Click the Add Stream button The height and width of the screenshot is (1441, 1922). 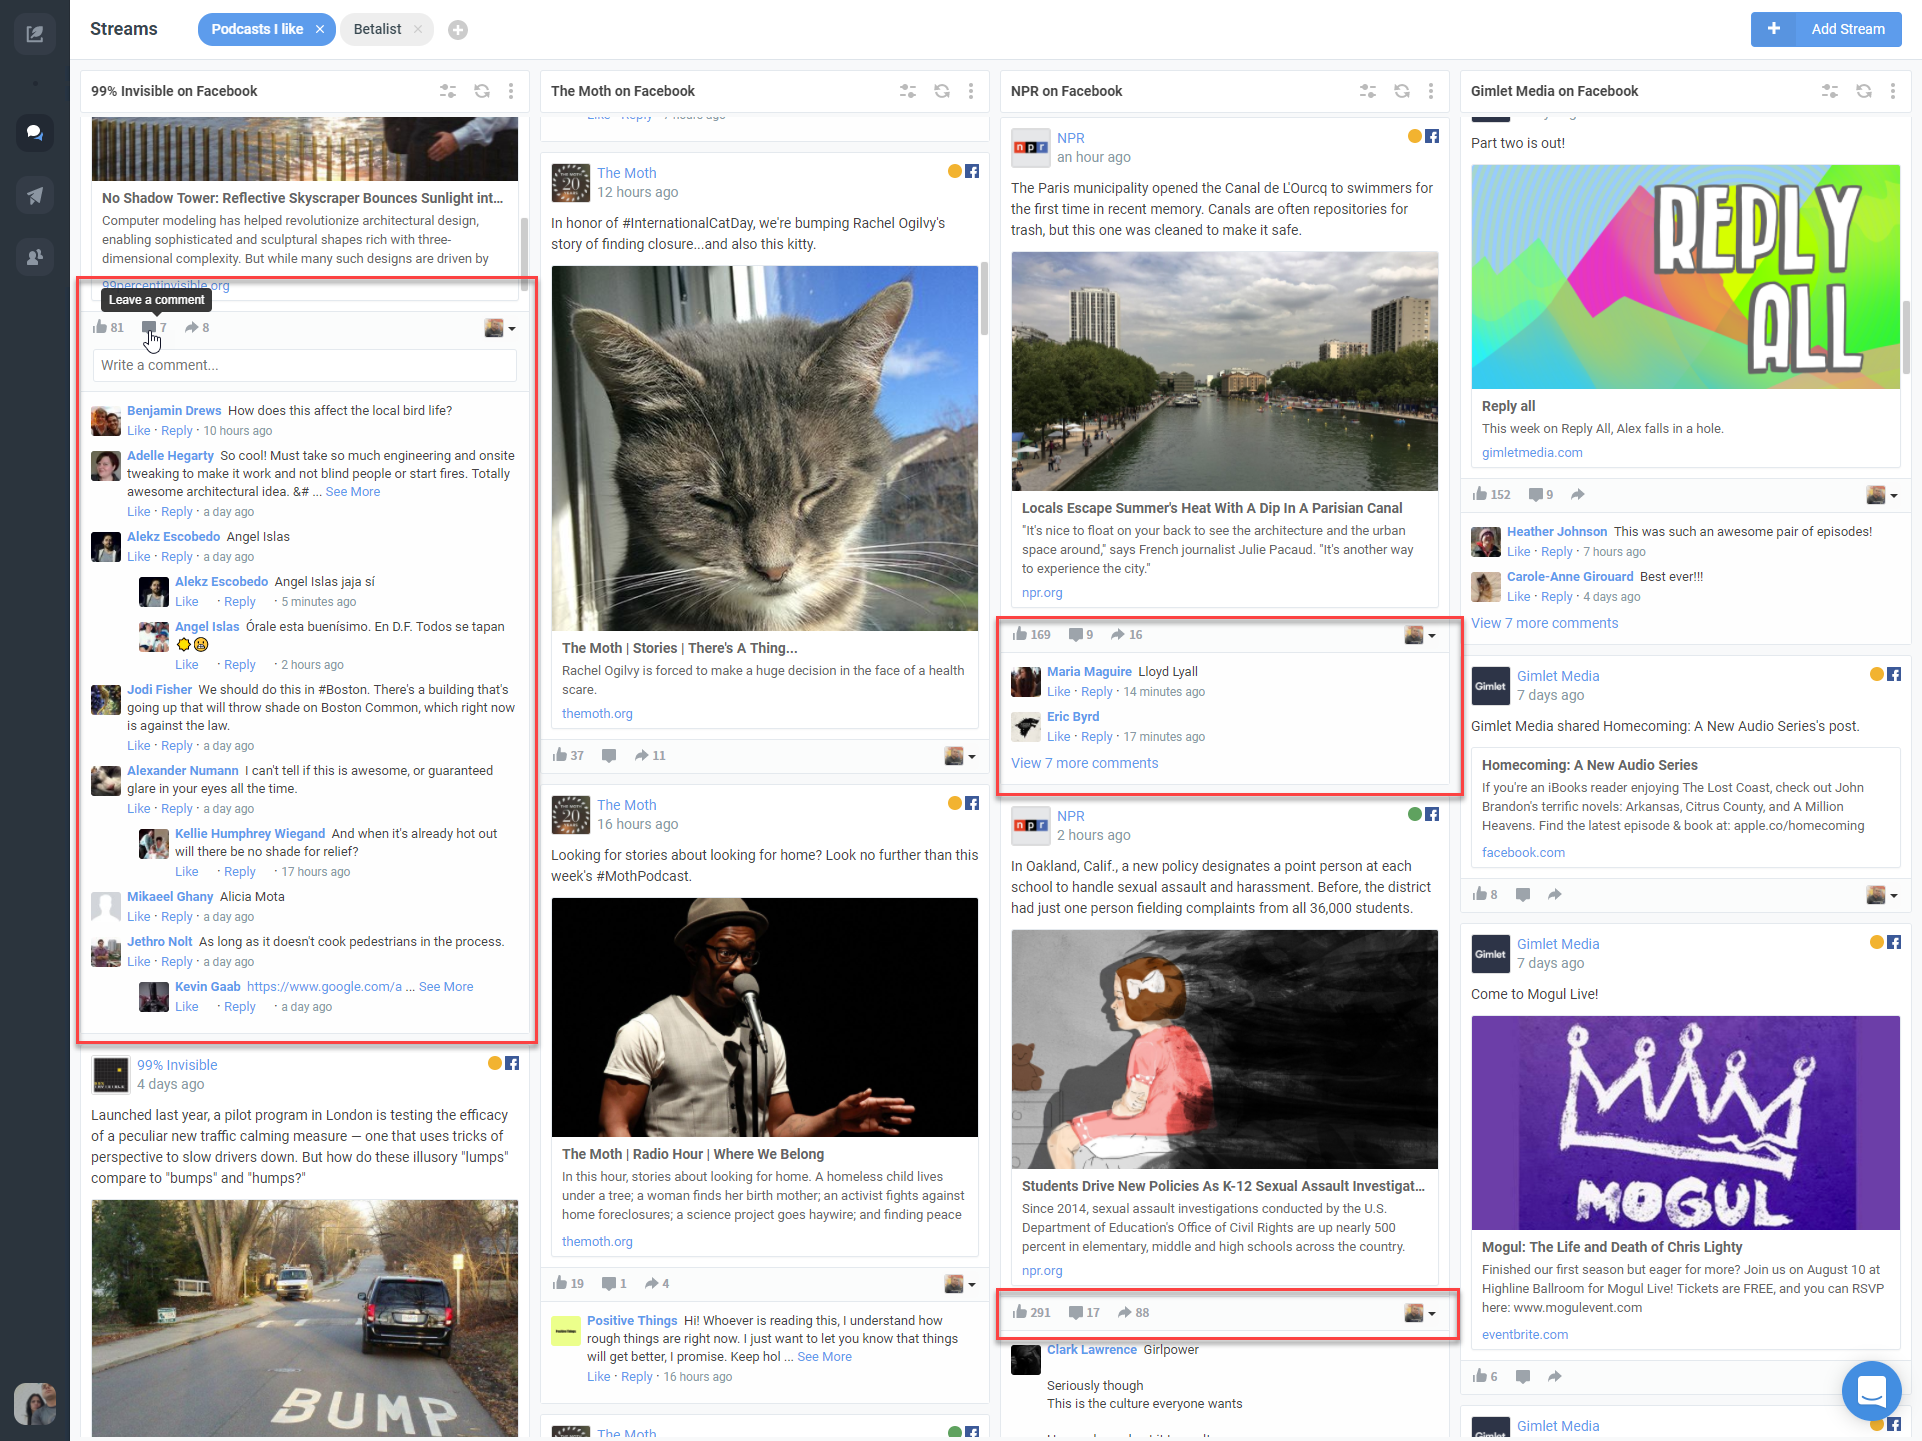(1826, 29)
